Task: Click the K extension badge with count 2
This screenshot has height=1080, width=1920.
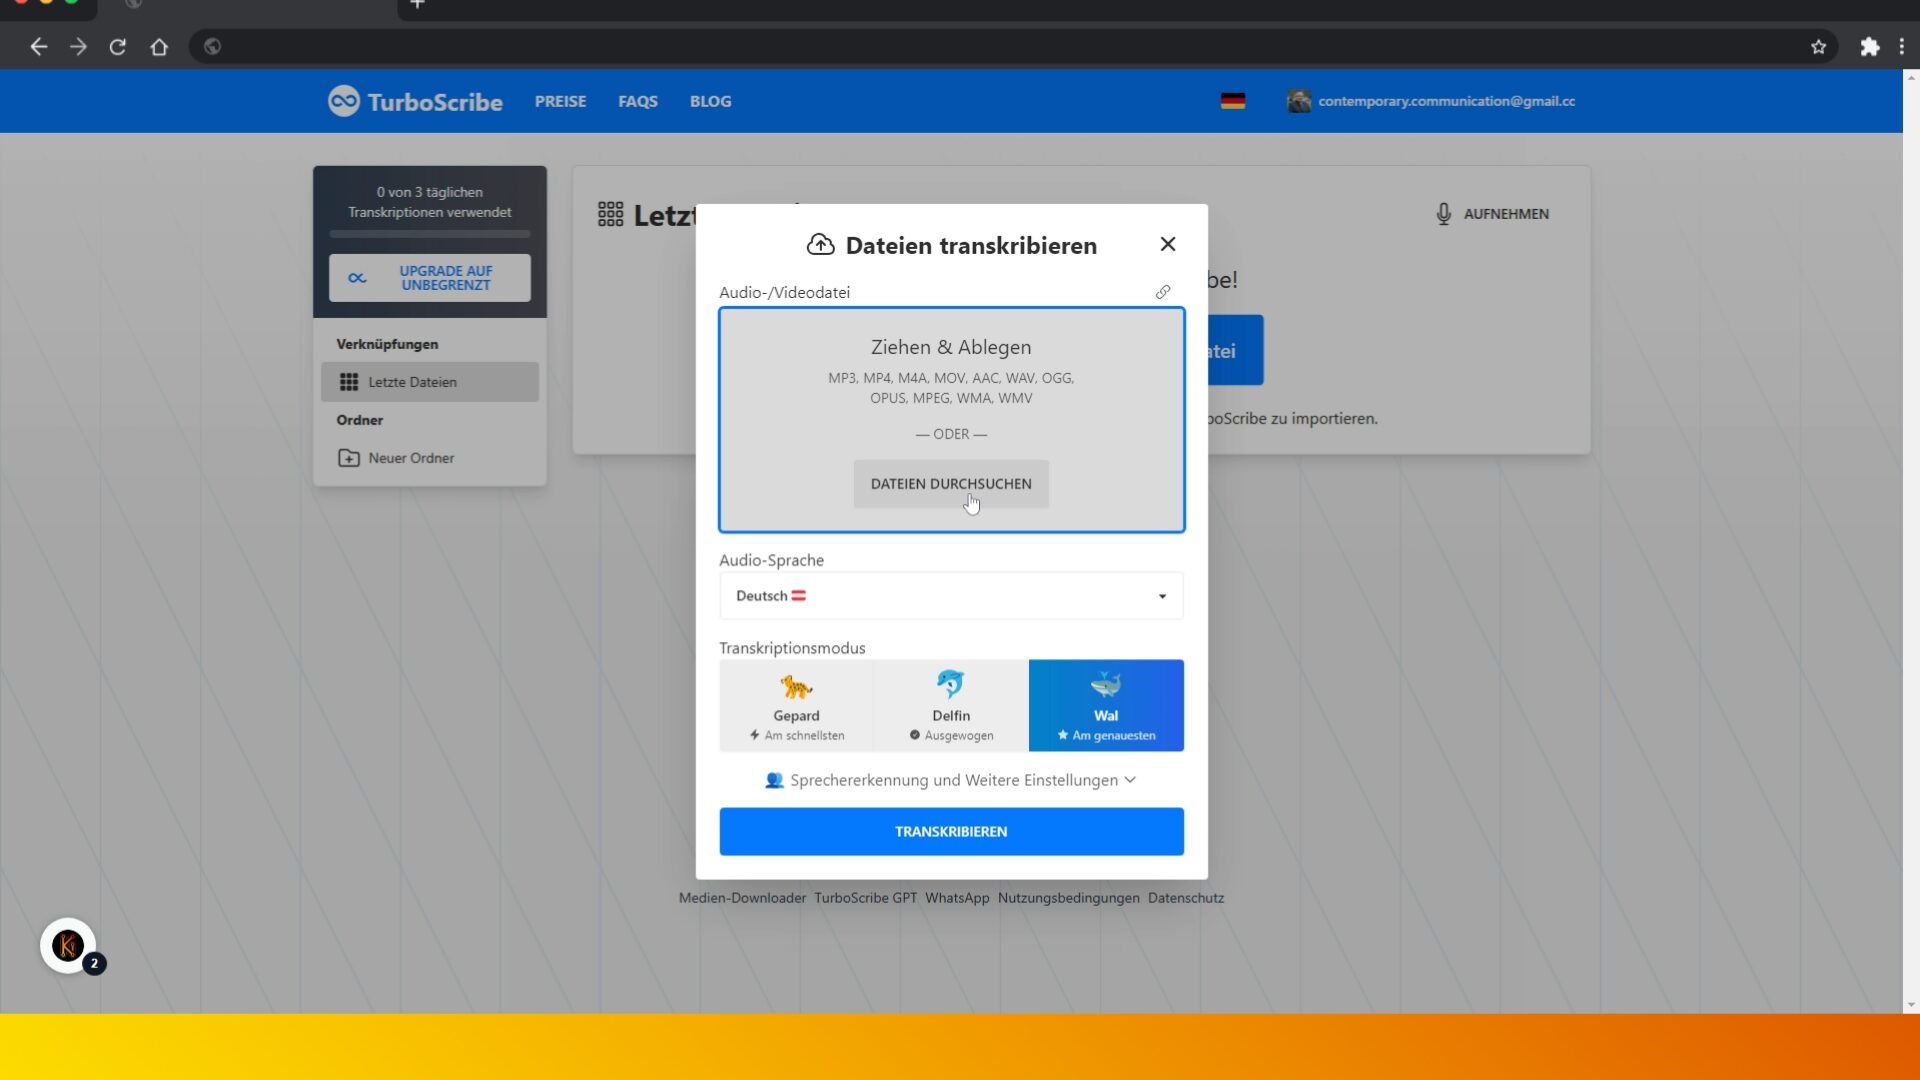Action: (69, 946)
